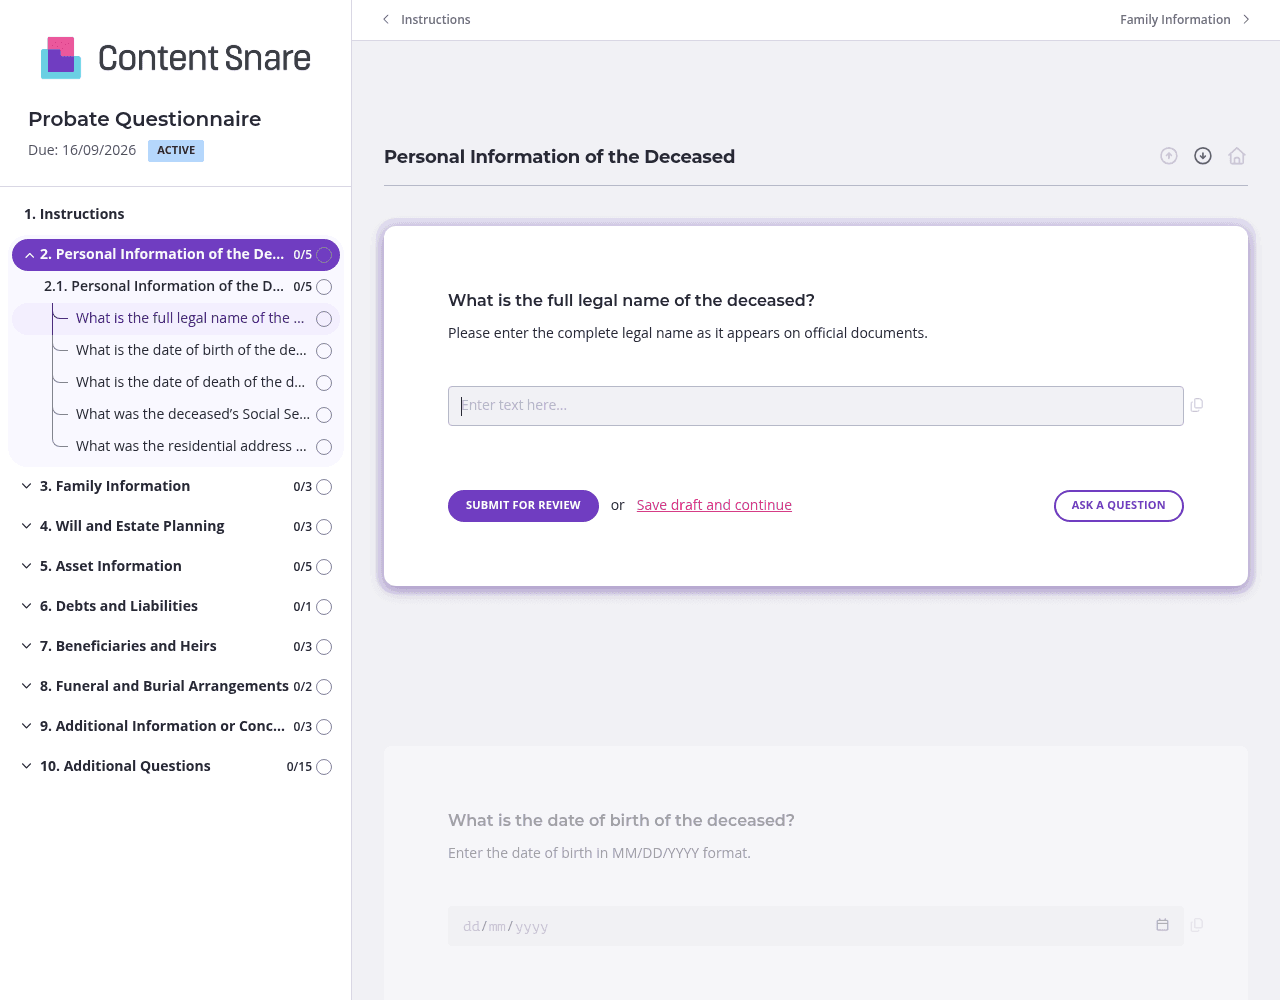1280x1000 pixels.
Task: Open the 1. Instructions section
Action: pyautogui.click(x=74, y=214)
